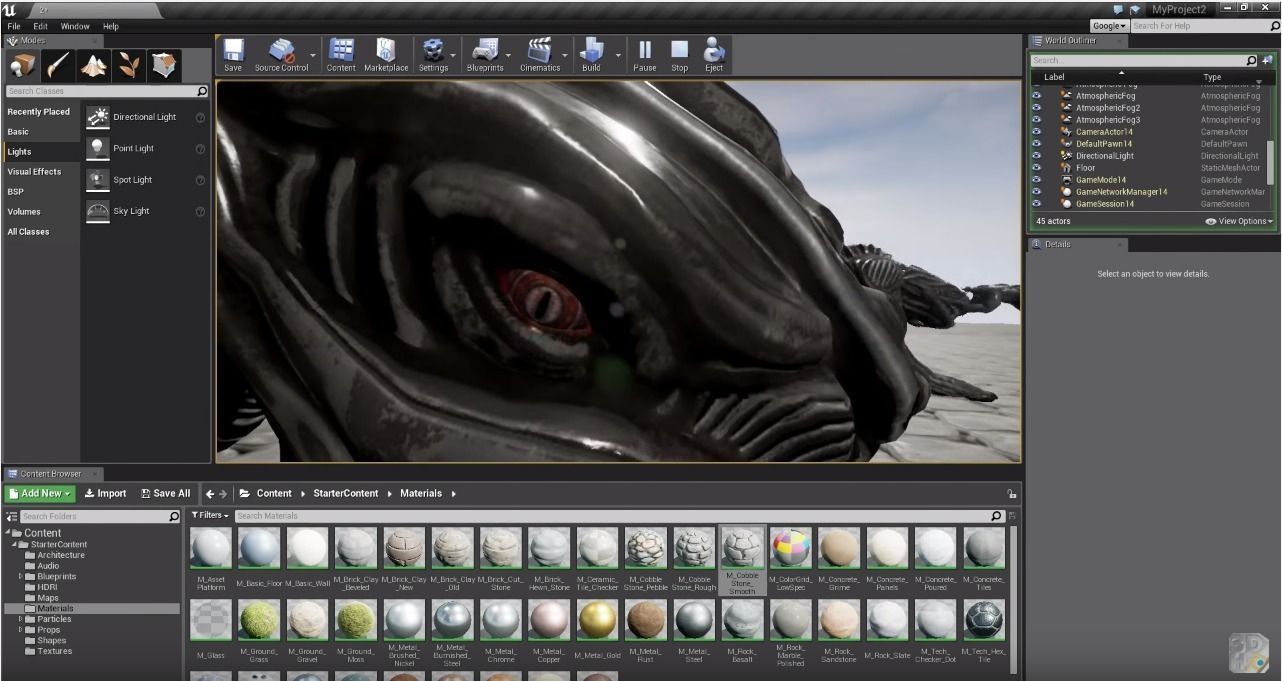Pause the simulation
Viewport: 1282px width, 681px height.
[x=645, y=55]
